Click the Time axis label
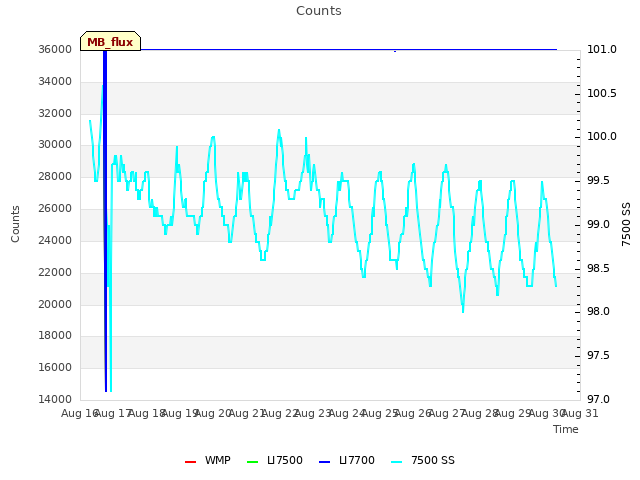This screenshot has height=480, width=640. [566, 429]
